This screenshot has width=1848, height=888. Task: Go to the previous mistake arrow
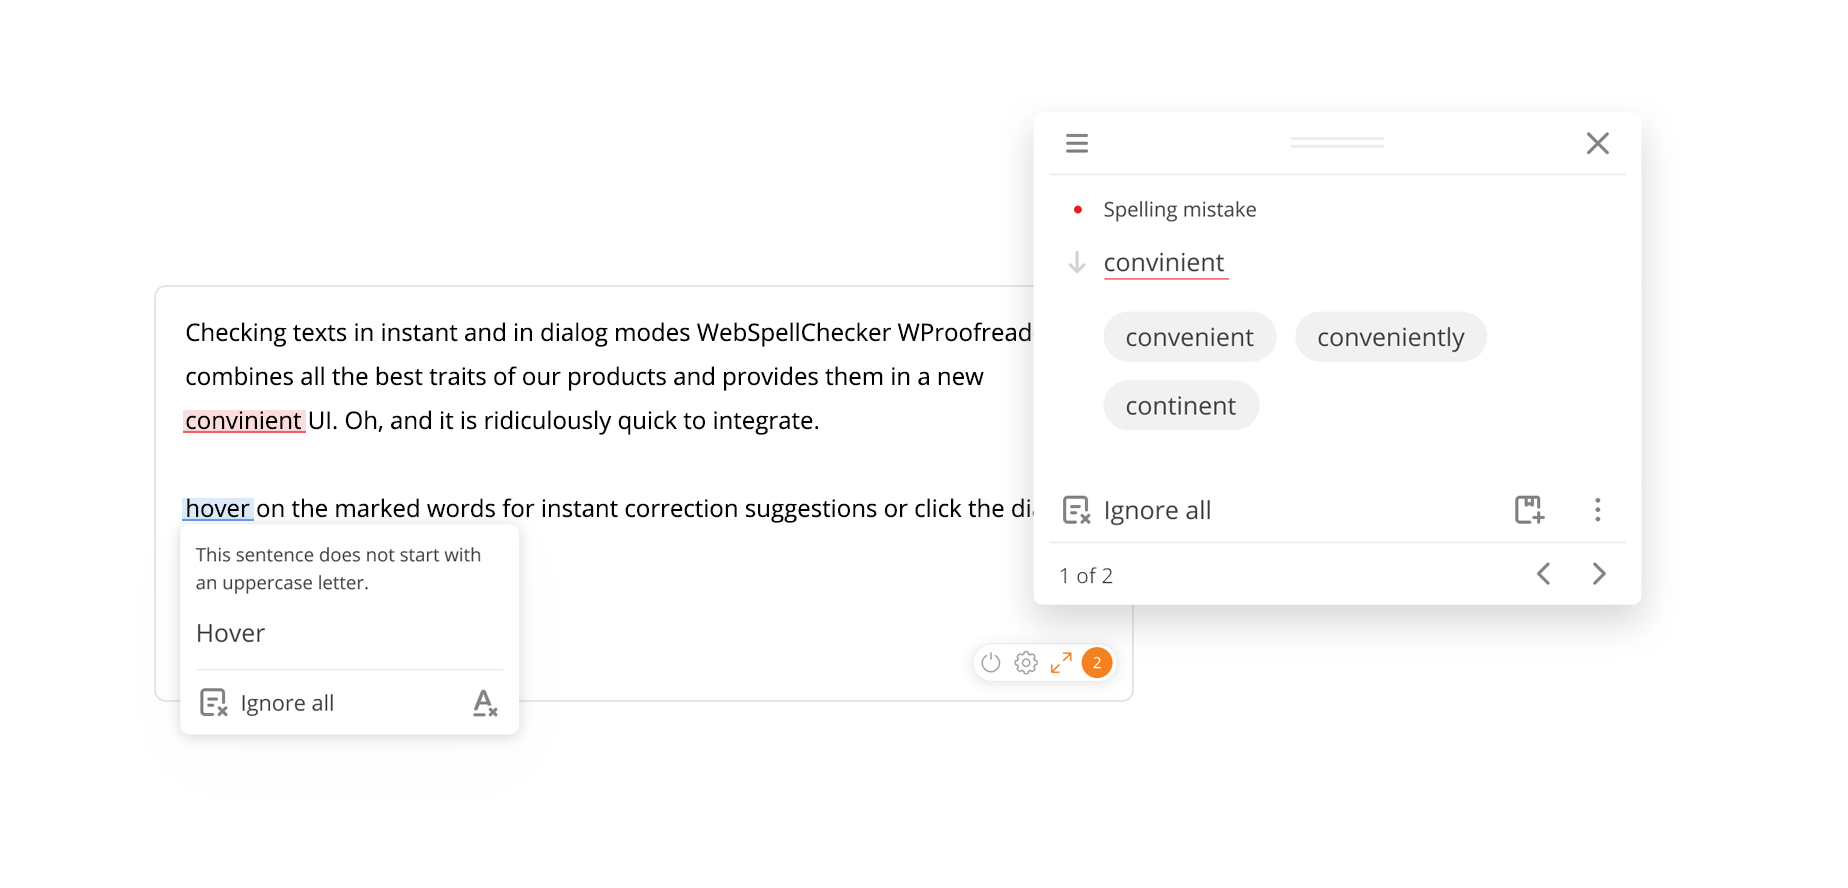coord(1544,573)
